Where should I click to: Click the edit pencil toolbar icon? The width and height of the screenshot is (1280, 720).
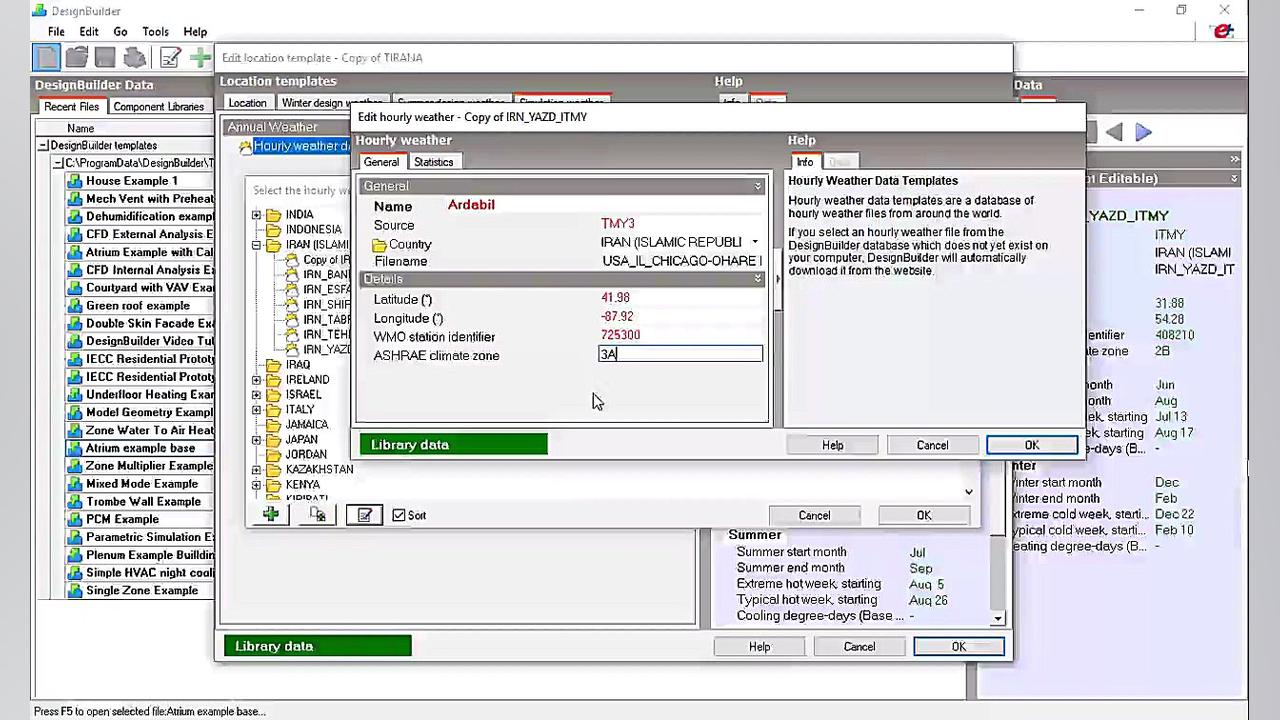pyautogui.click(x=170, y=58)
